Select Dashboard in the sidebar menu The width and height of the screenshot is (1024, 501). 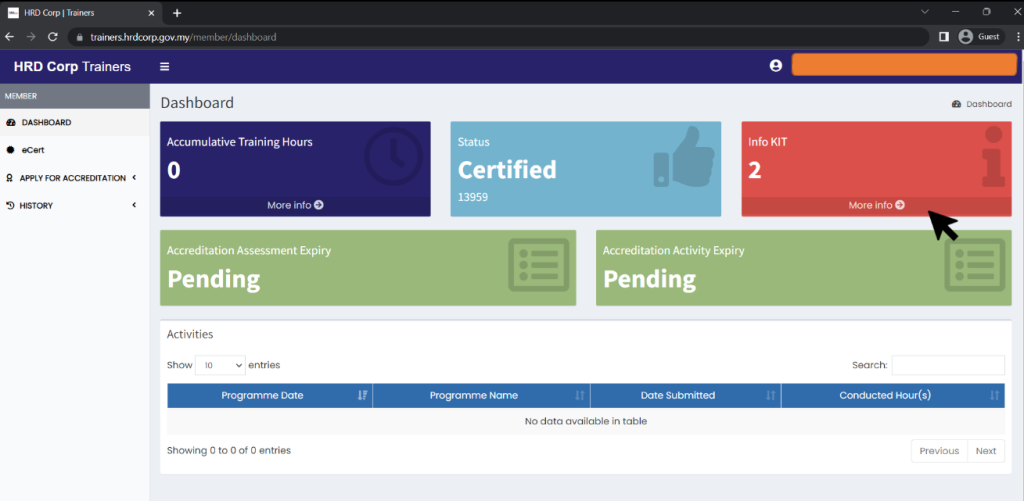pos(46,122)
